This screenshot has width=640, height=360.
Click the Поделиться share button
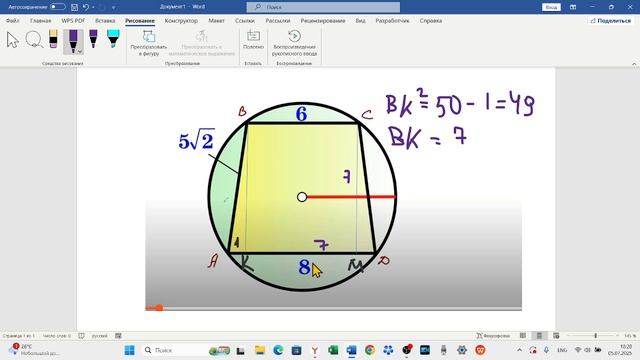point(611,20)
